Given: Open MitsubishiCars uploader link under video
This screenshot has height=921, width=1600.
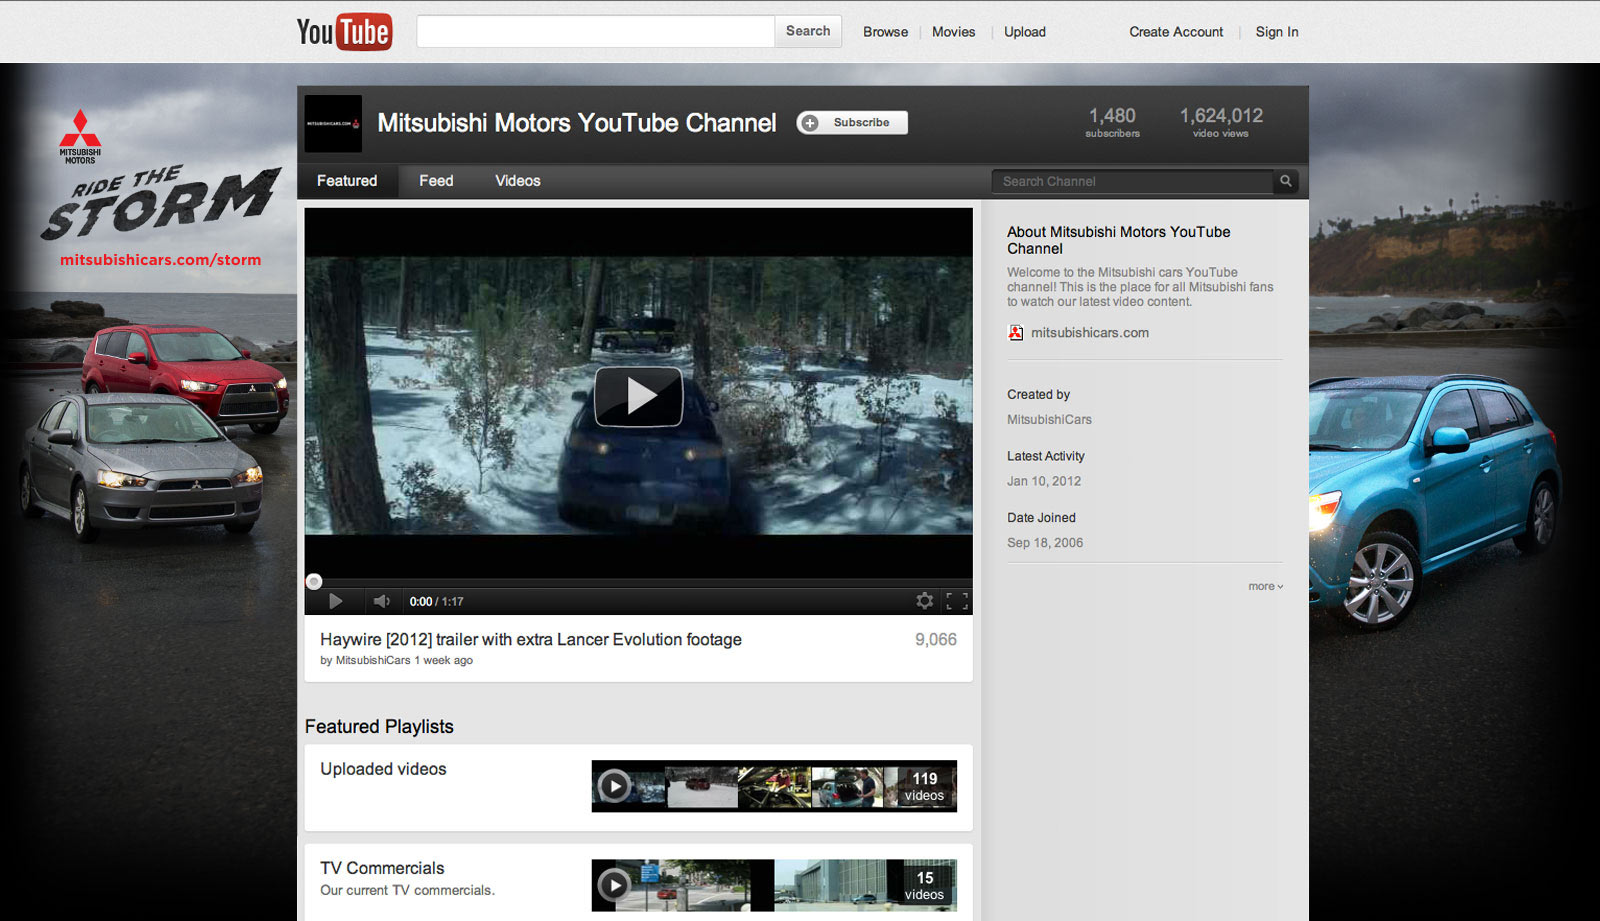Looking at the screenshot, I should (373, 660).
